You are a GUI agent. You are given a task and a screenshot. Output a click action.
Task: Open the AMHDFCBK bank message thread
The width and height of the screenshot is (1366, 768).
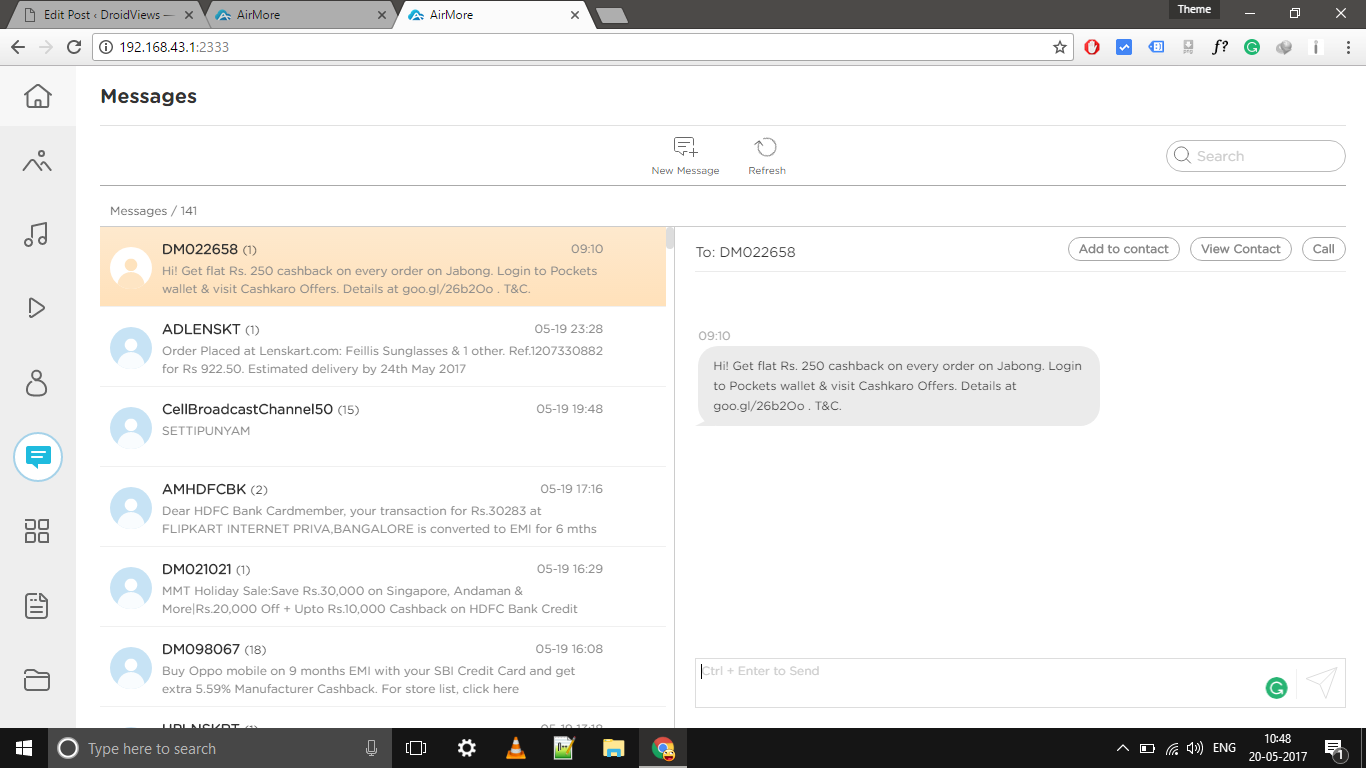coord(383,507)
